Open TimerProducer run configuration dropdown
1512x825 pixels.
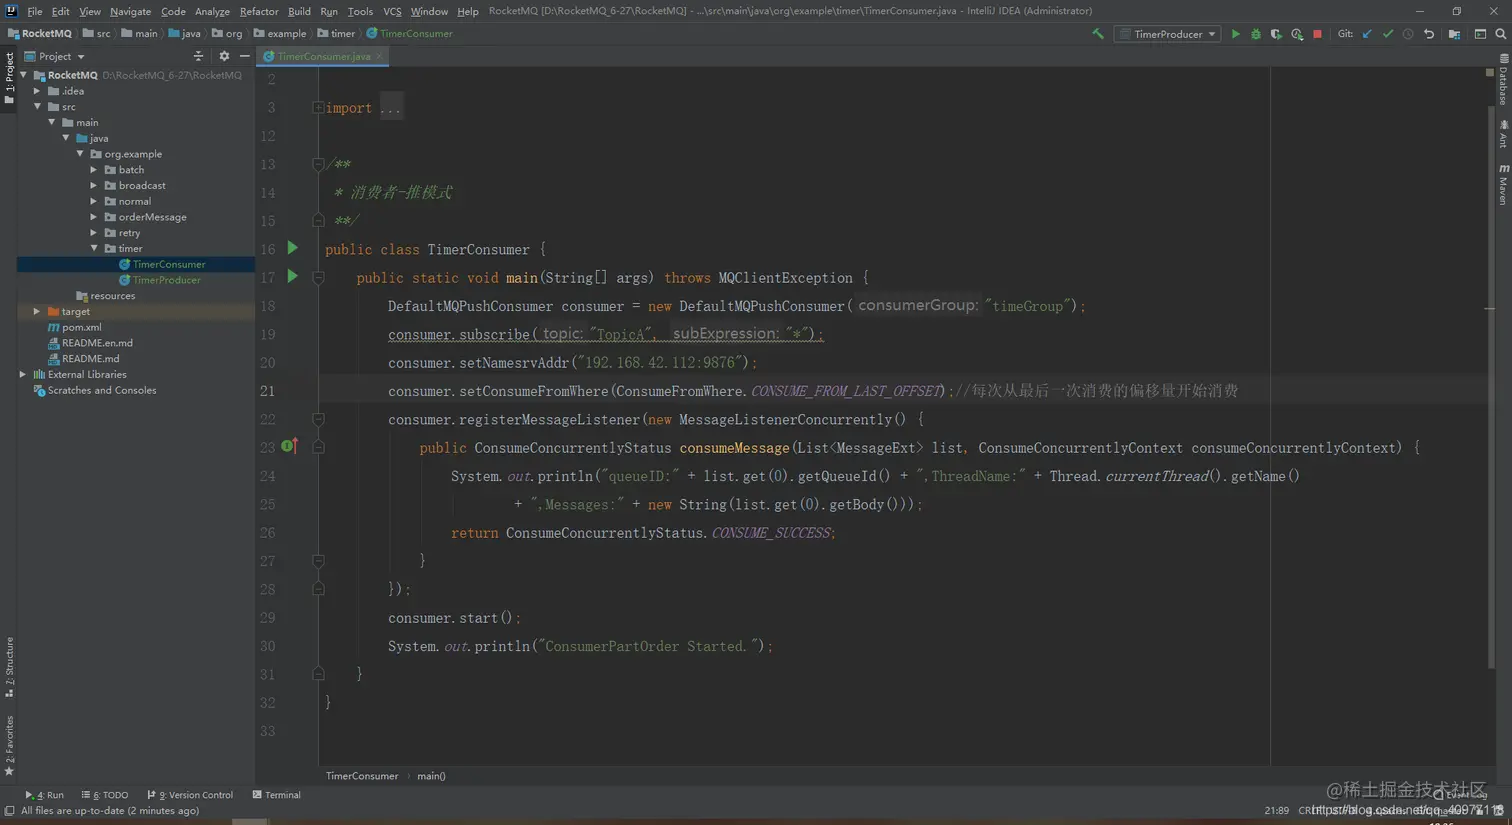1168,34
